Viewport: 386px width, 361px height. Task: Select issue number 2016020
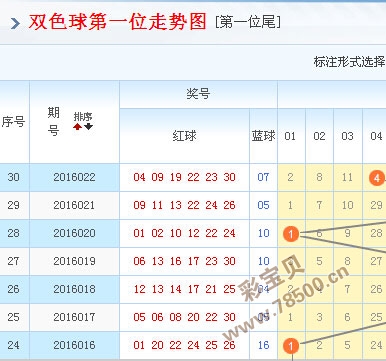74,233
